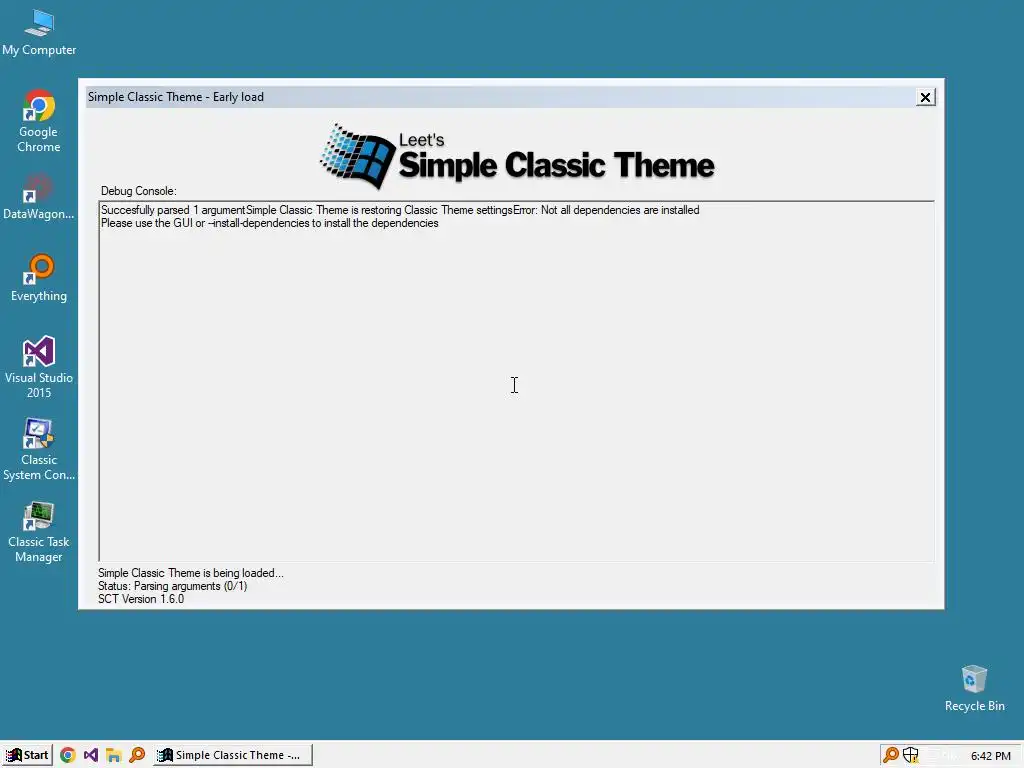Image resolution: width=1024 pixels, height=768 pixels.
Task: Open the My Computer desktop icon
Action: 39,33
